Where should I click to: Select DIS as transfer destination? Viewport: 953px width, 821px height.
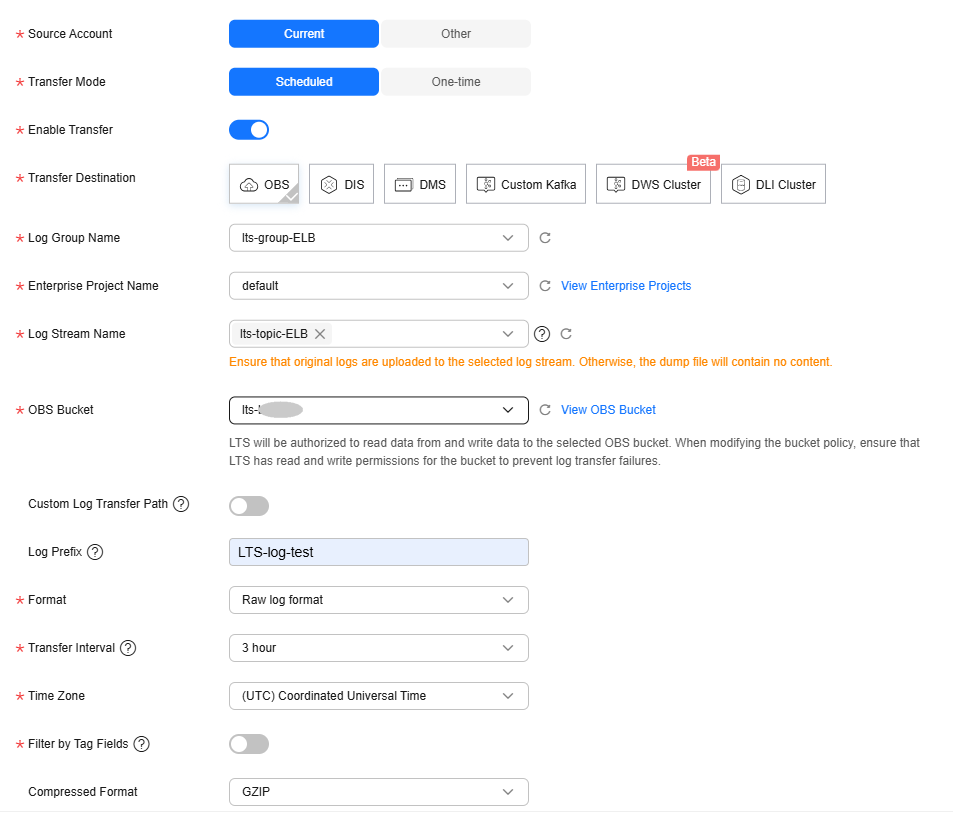coord(341,184)
